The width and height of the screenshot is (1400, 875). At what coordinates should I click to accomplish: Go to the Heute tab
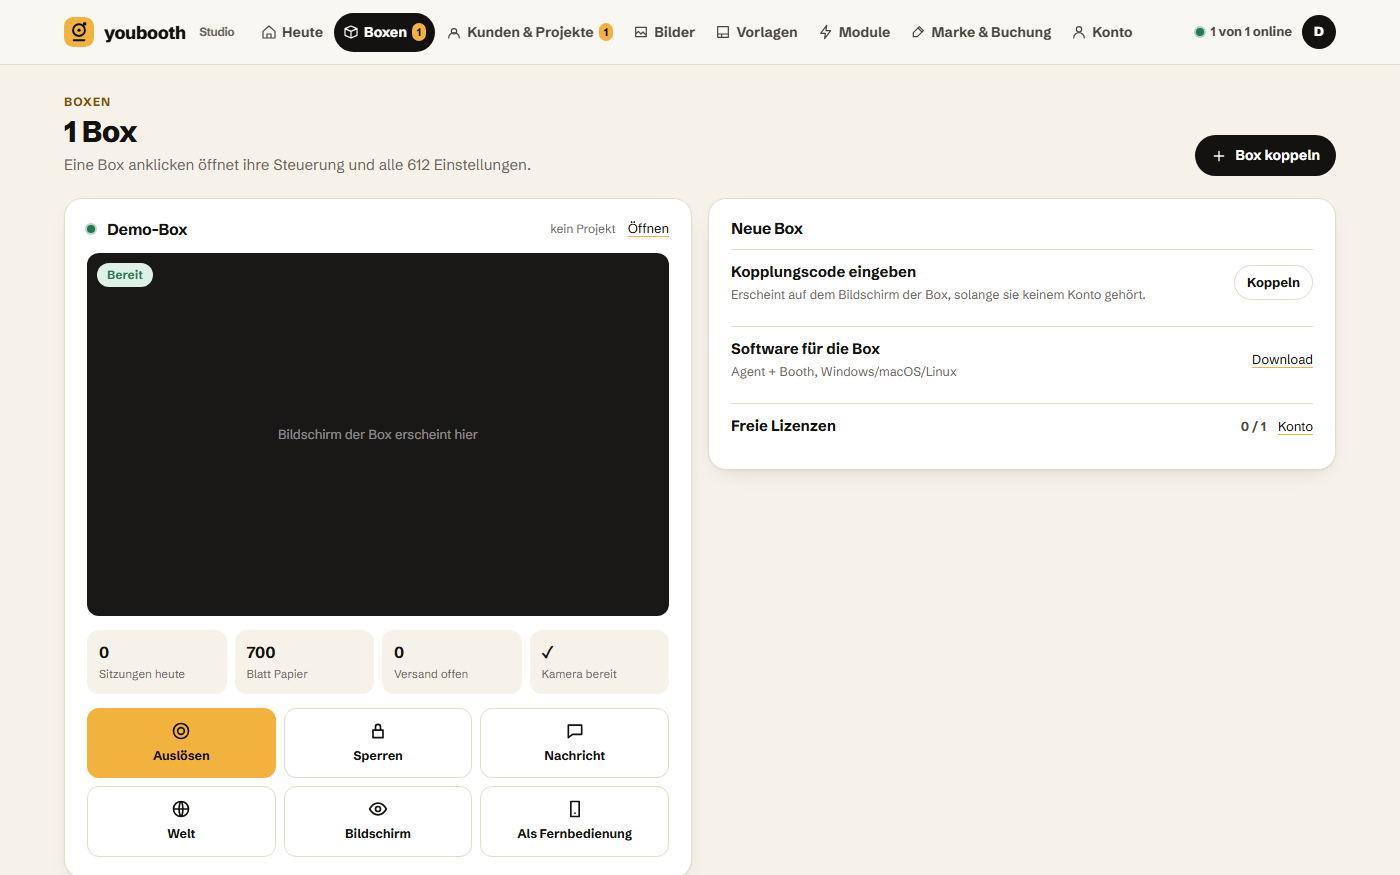pos(292,32)
